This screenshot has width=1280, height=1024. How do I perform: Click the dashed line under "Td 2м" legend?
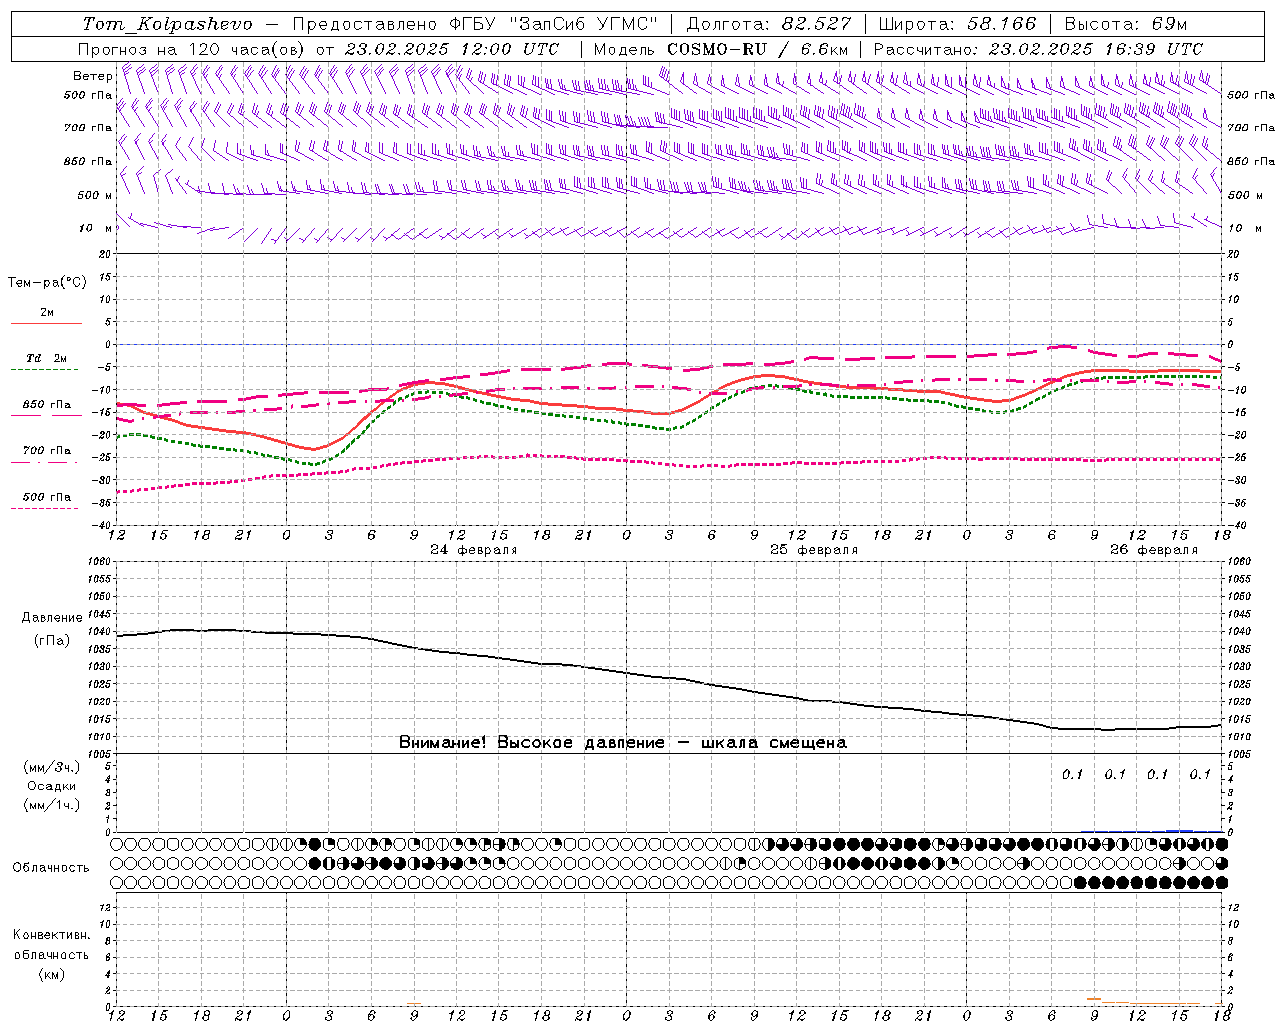click(45, 369)
